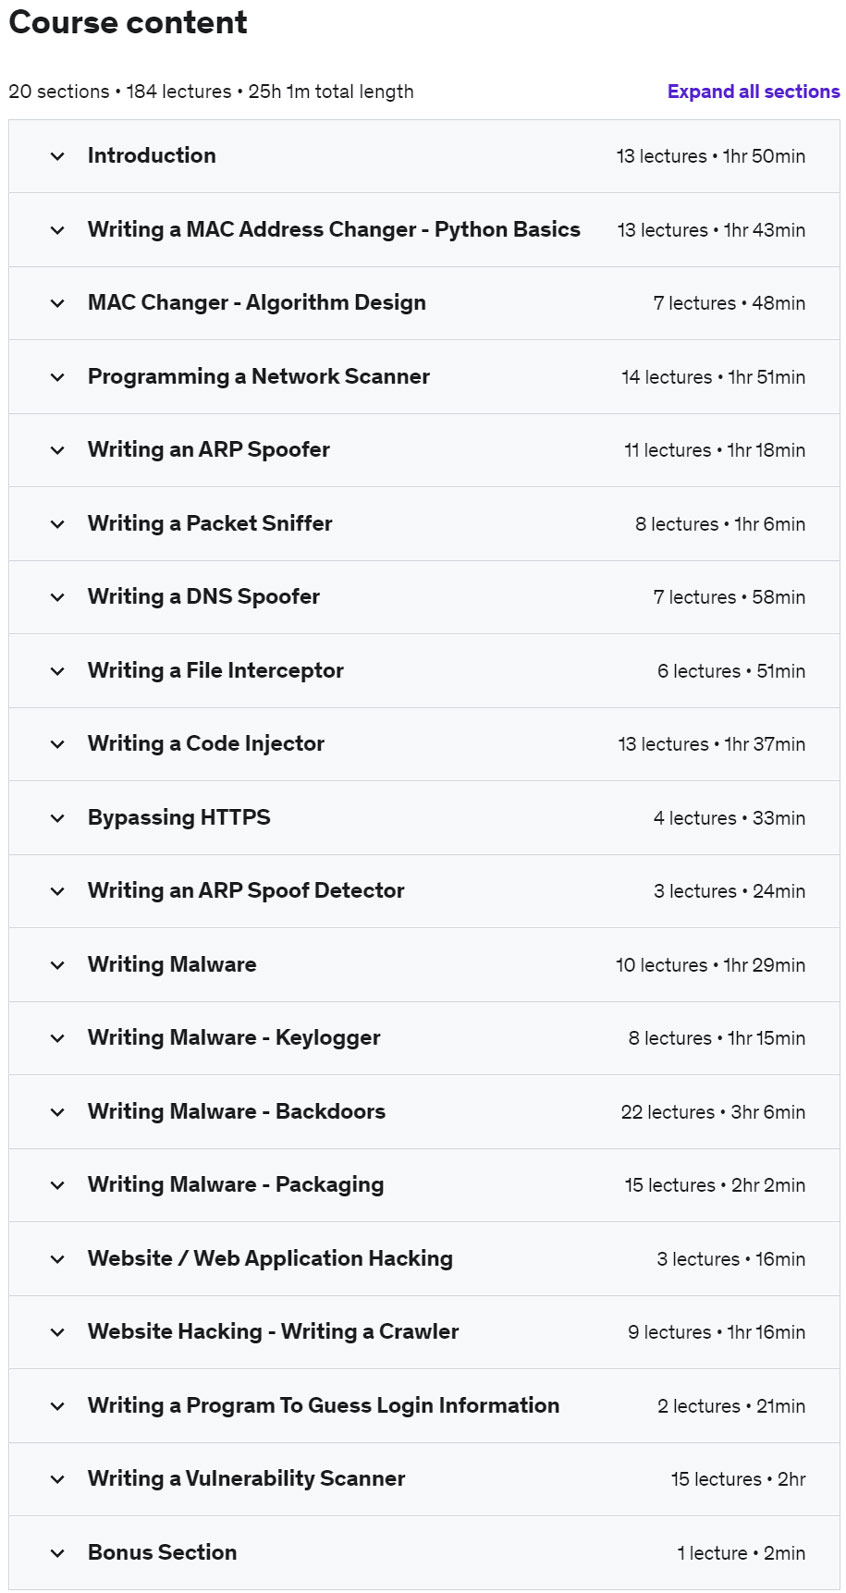This screenshot has height=1593, width=846.
Task: Expand Writing a Code Injector chevron
Action: 57,744
